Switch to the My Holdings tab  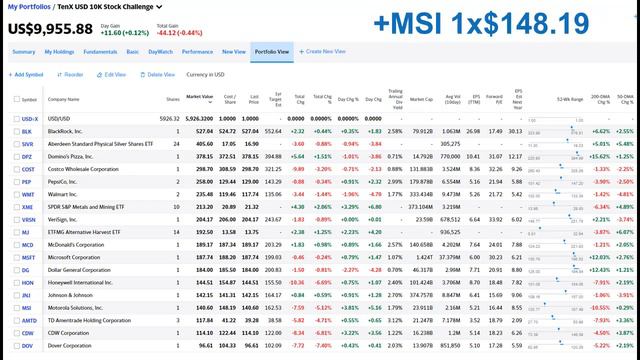coord(59,52)
